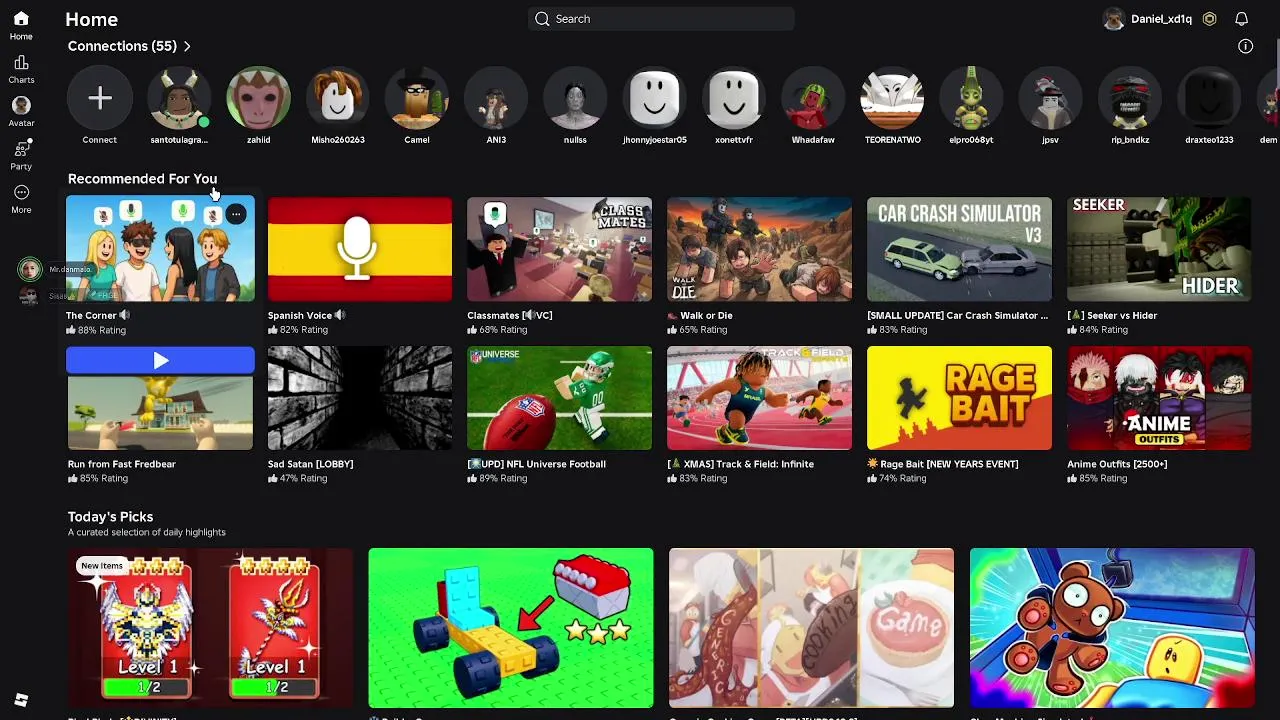Open xonettvfr's profile avatar
Image resolution: width=1280 pixels, height=720 pixels.
(x=734, y=98)
